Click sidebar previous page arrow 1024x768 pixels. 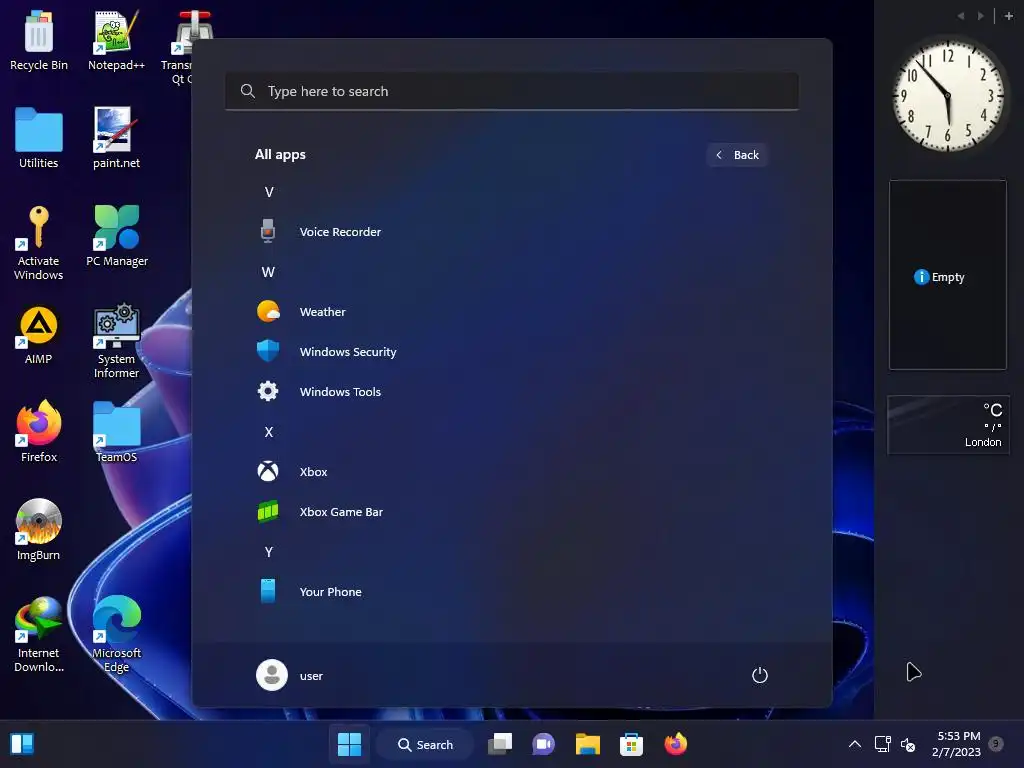[x=961, y=16]
